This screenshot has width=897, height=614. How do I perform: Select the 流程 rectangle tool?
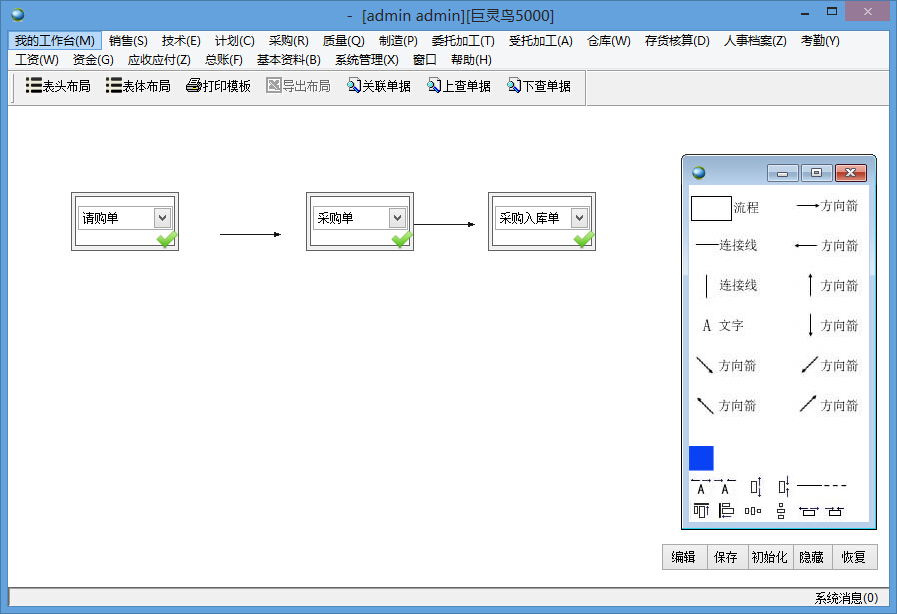coord(711,206)
